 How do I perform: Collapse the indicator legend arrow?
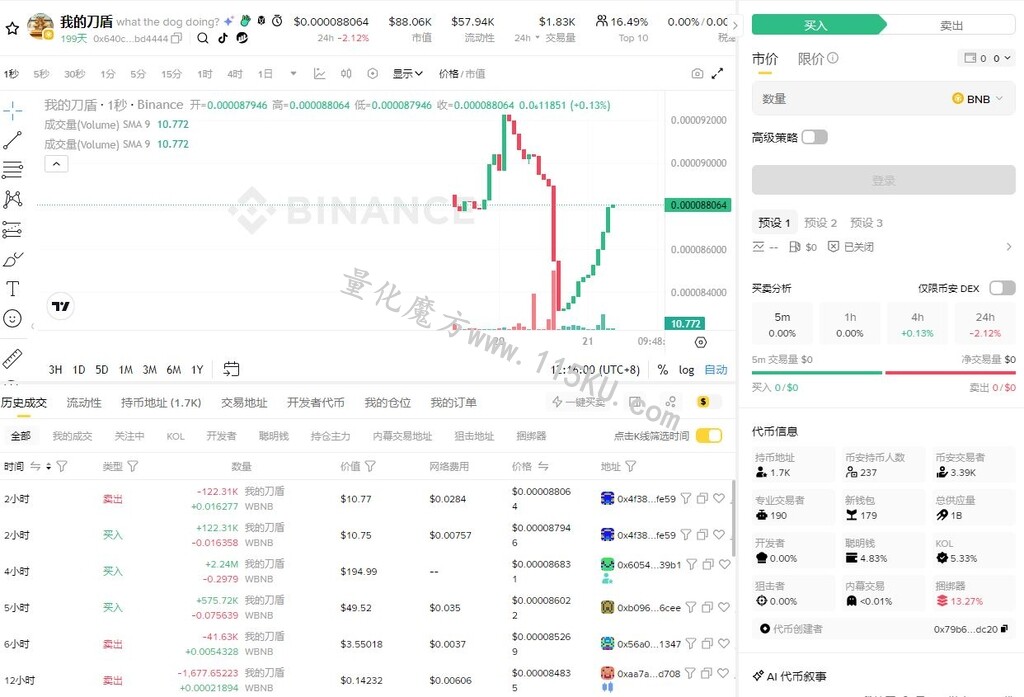(56, 164)
